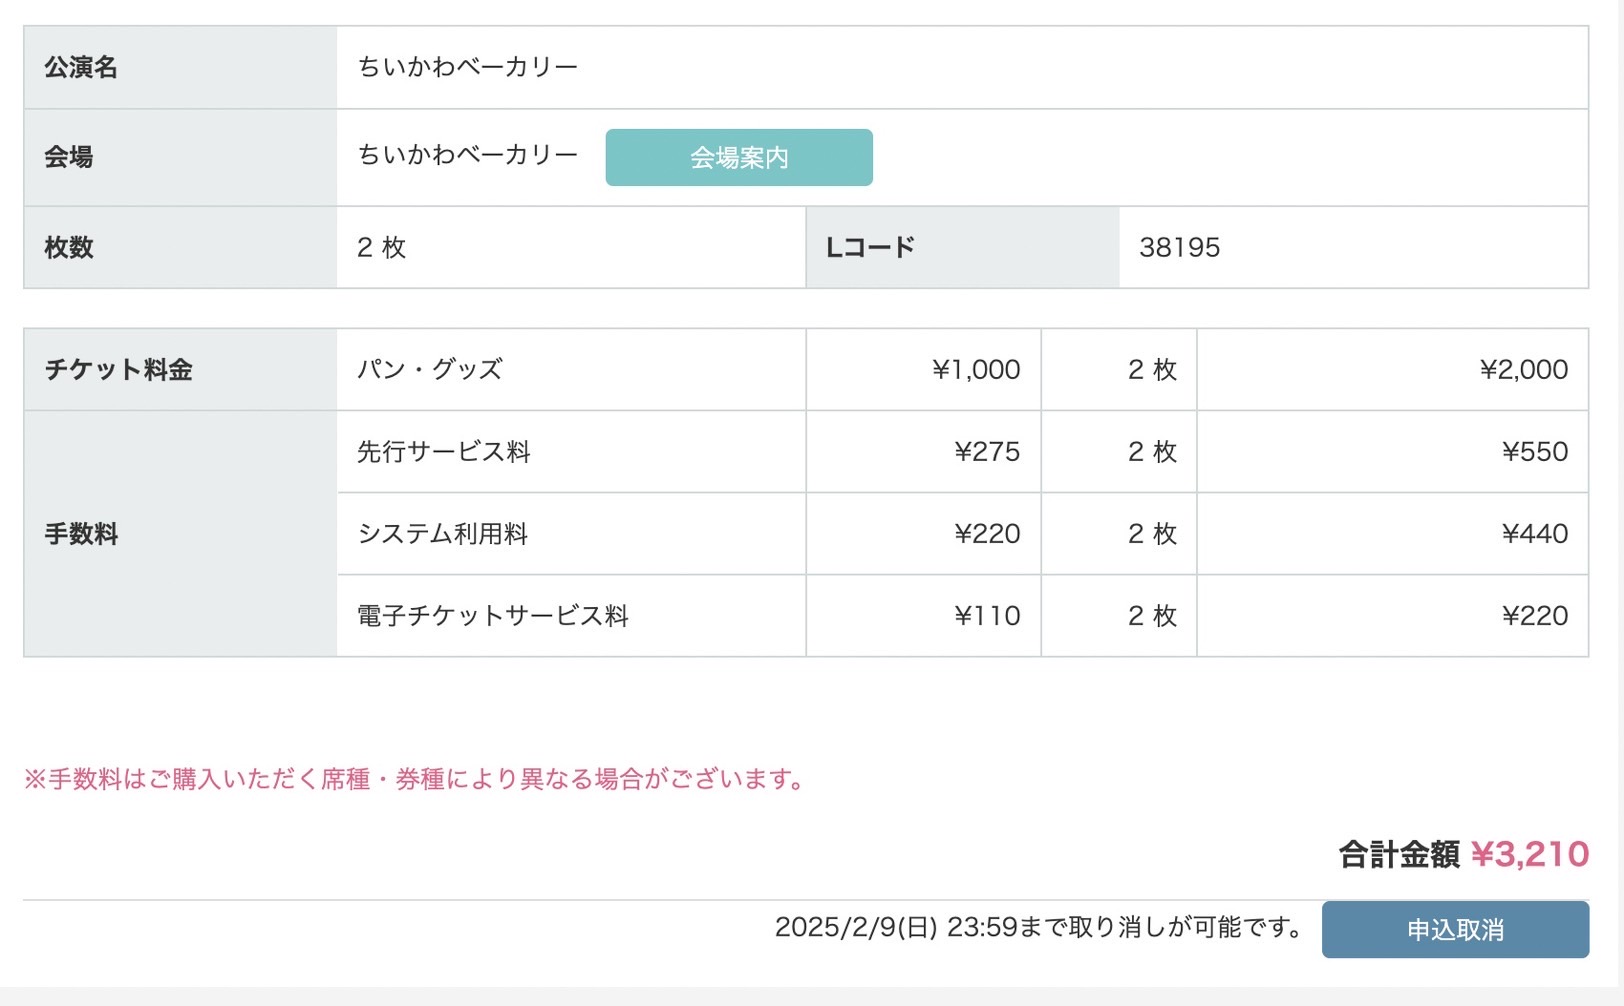Click the ¥1,000 unit price cell
This screenshot has width=1624, height=1006.
[975, 370]
